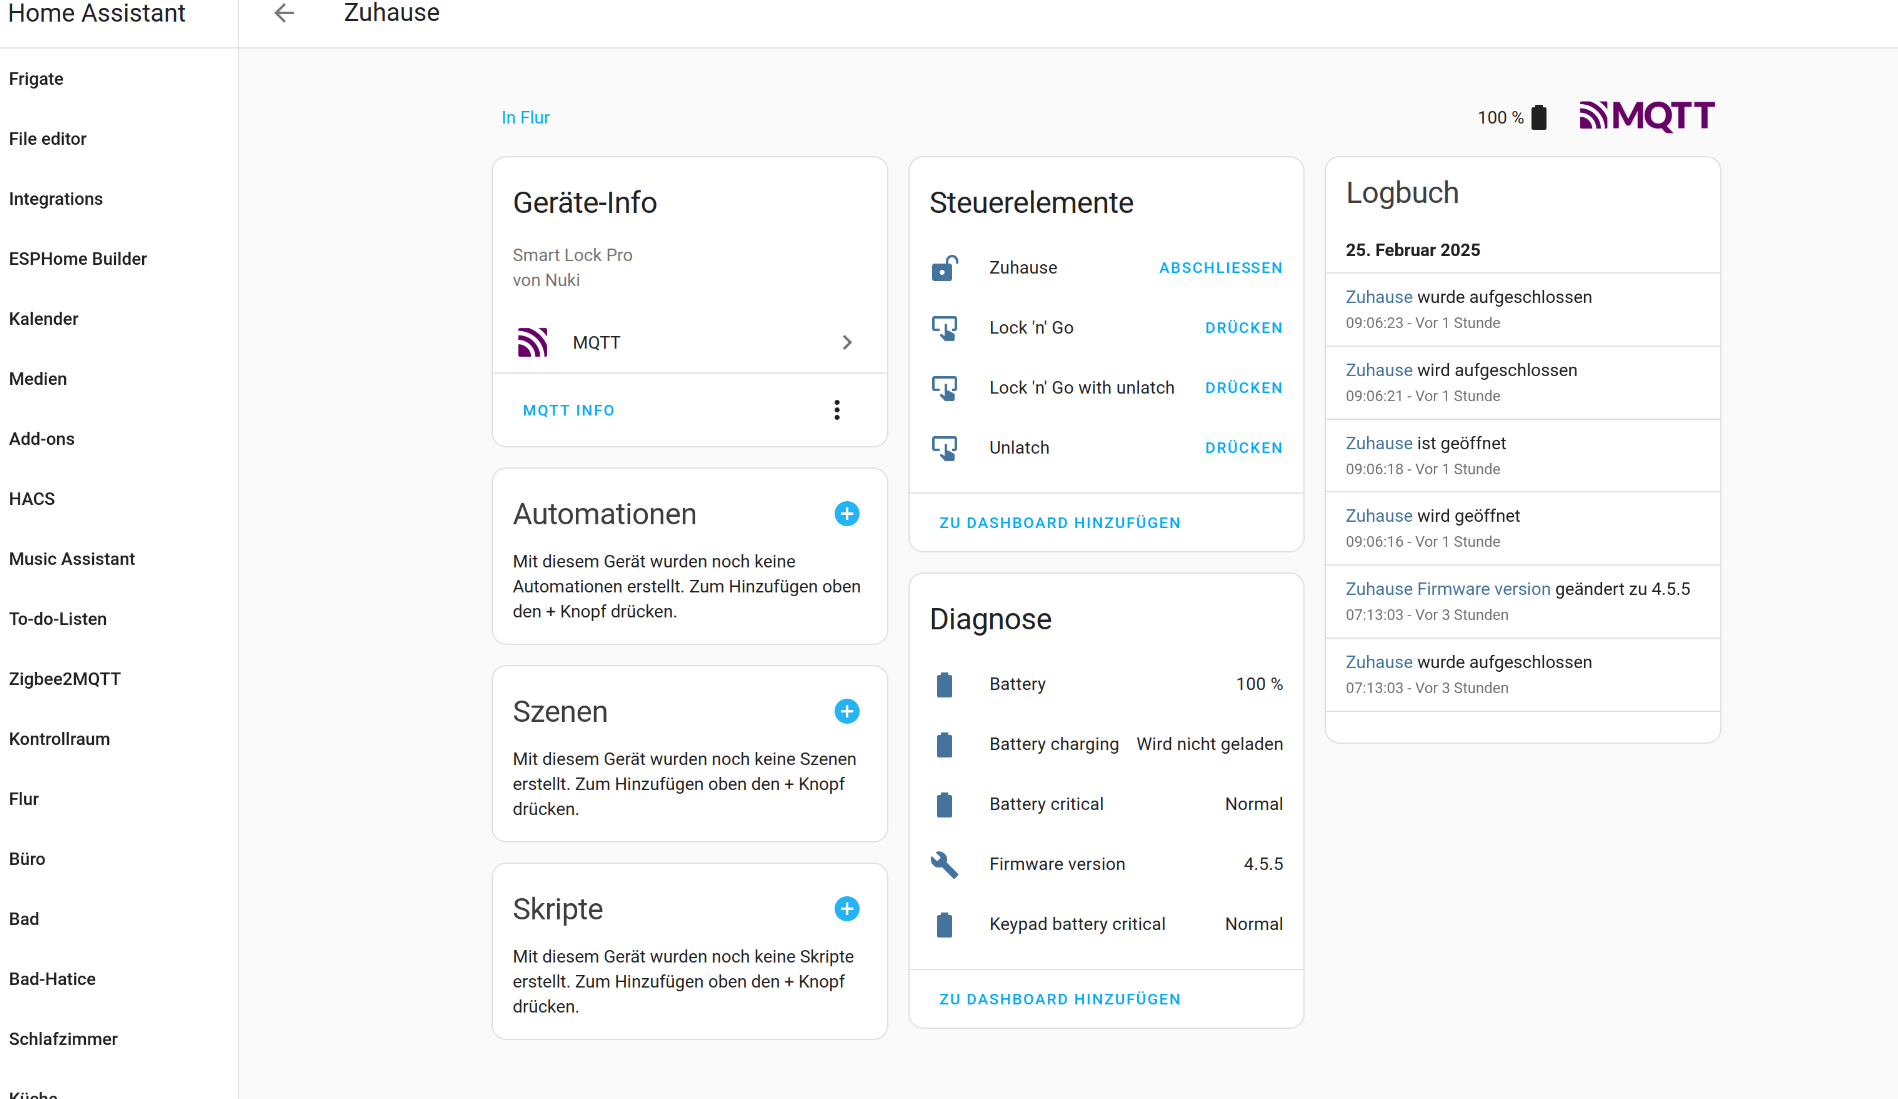1898x1099 pixels.
Task: Open Zuhause Firmware version logbook entry
Action: pos(1447,589)
